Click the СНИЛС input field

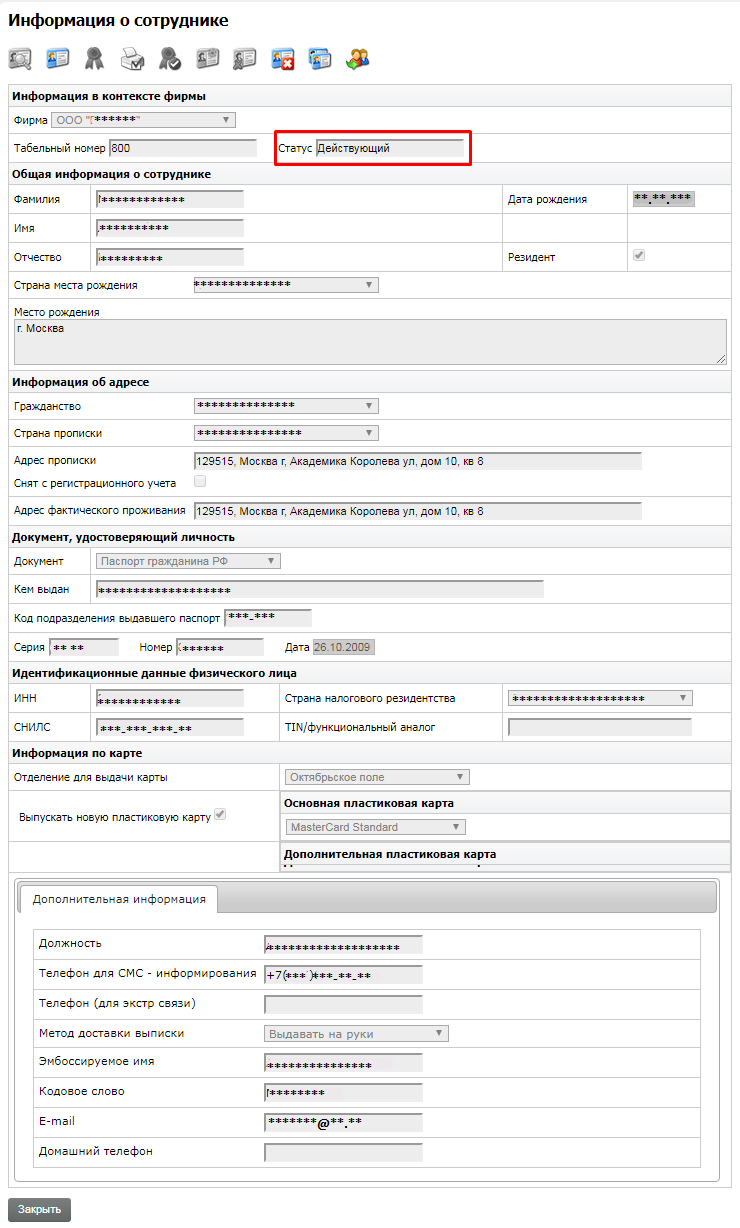coord(170,727)
